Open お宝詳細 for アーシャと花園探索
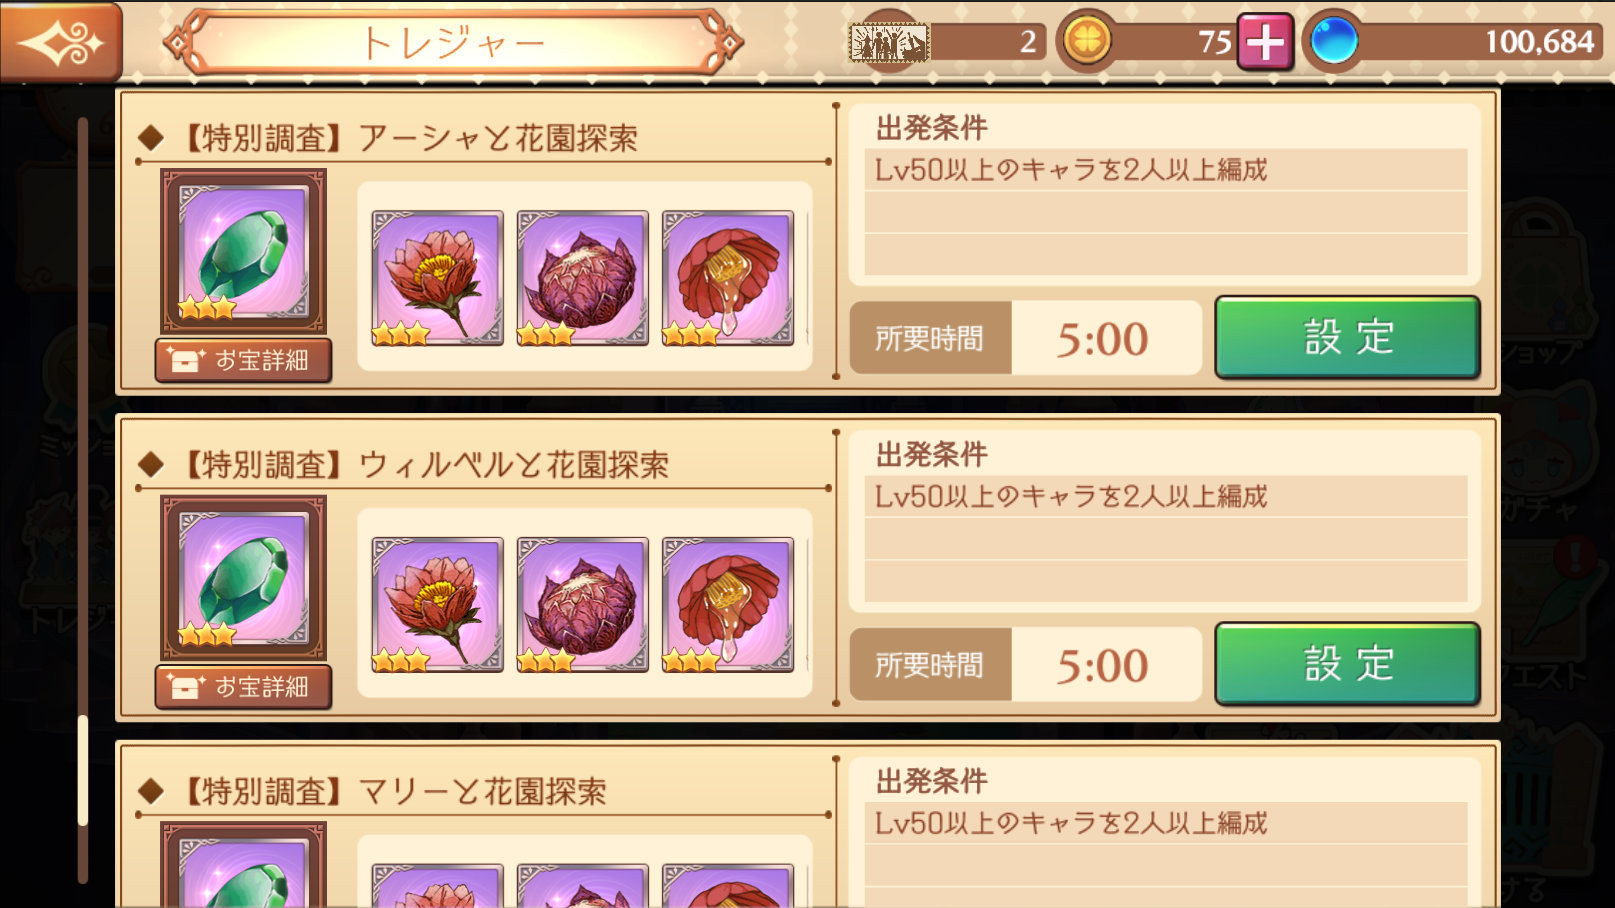Screen dimensions: 1615x908 243,360
